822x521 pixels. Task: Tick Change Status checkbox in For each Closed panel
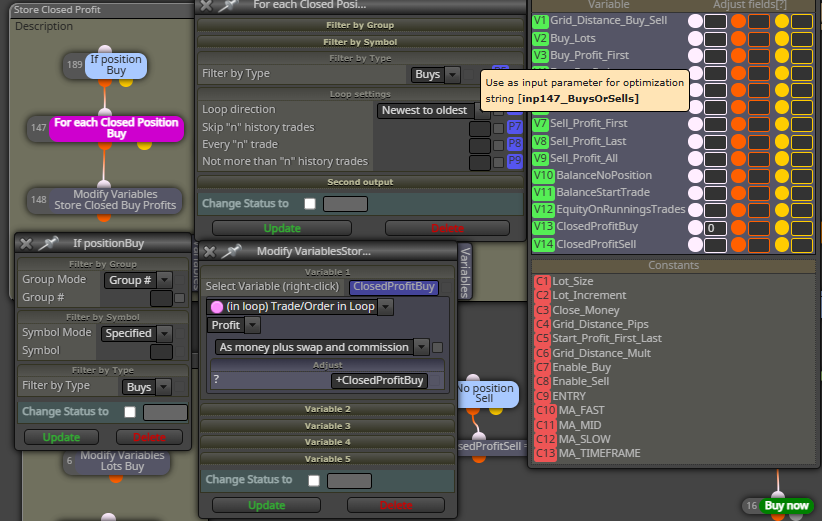click(x=310, y=204)
